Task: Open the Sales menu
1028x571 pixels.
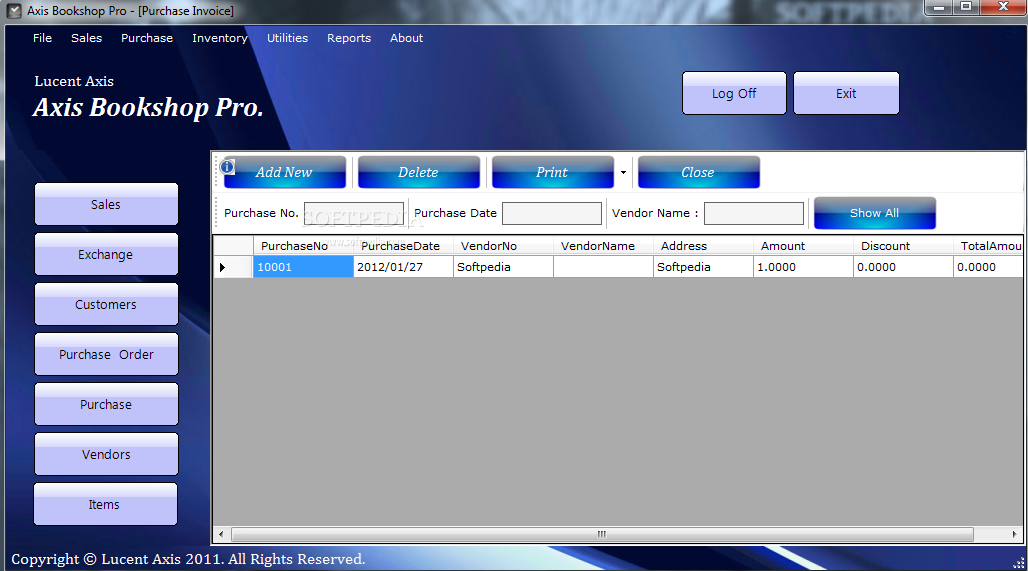Action: coord(87,38)
